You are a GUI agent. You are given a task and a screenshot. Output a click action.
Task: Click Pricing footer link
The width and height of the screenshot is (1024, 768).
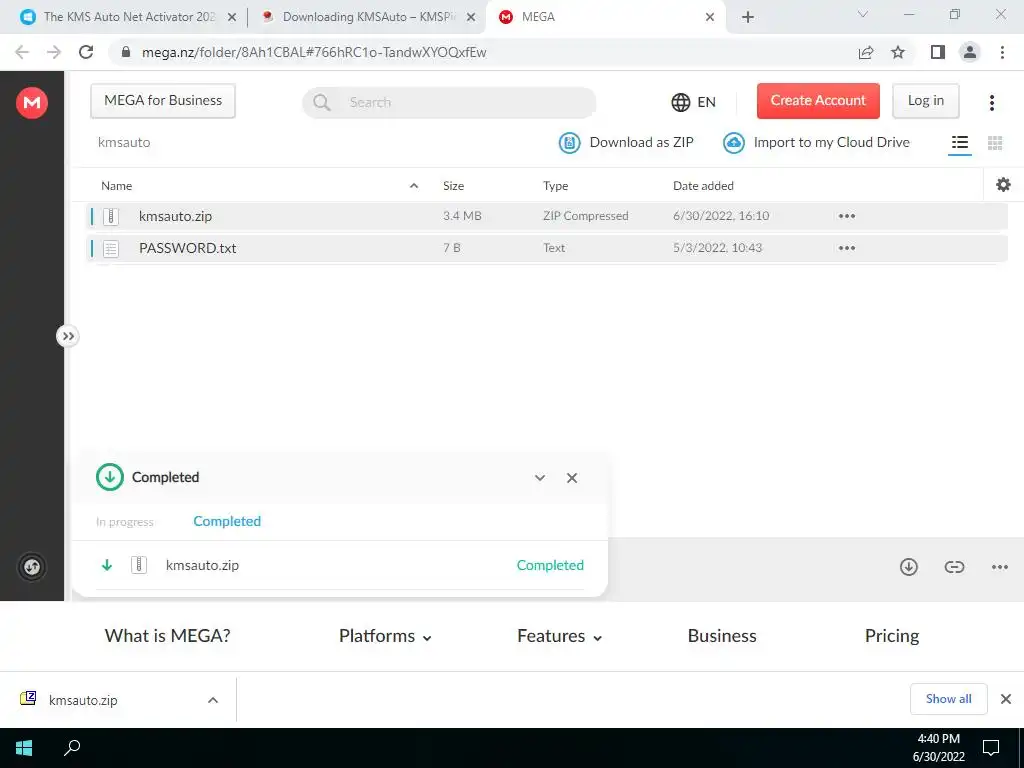tap(891, 636)
